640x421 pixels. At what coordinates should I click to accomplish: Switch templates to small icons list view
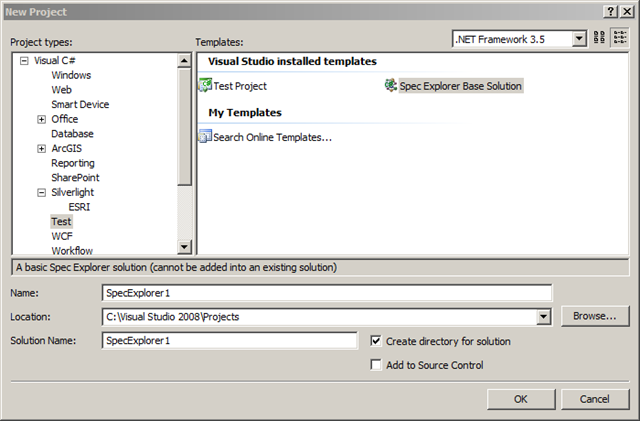pyautogui.click(x=620, y=37)
